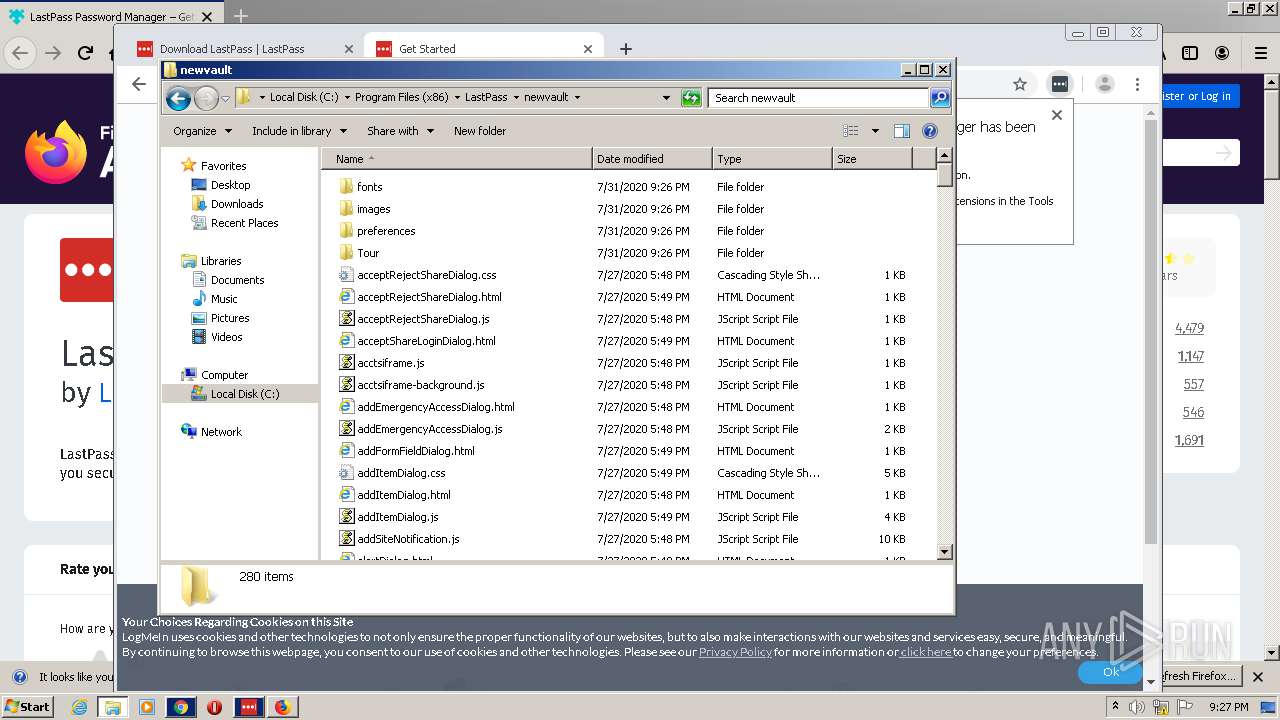Open Downloads in Favorites
Screen dimensions: 1280x720
point(236,204)
